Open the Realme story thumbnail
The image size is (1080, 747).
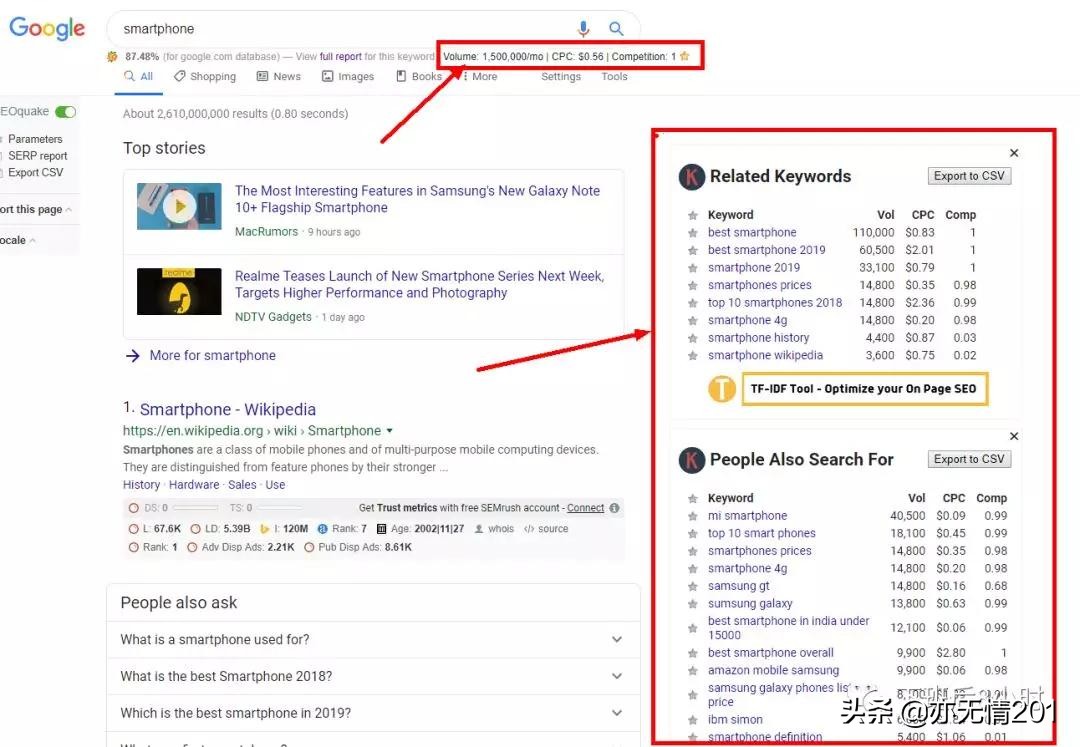[x=179, y=291]
